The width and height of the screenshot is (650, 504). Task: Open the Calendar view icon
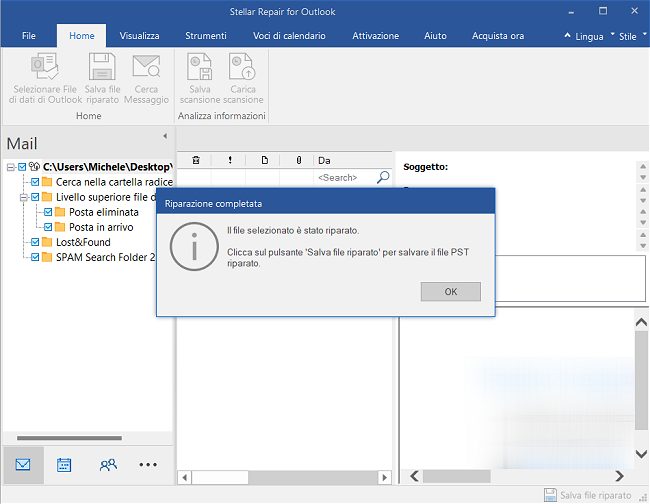click(x=64, y=465)
